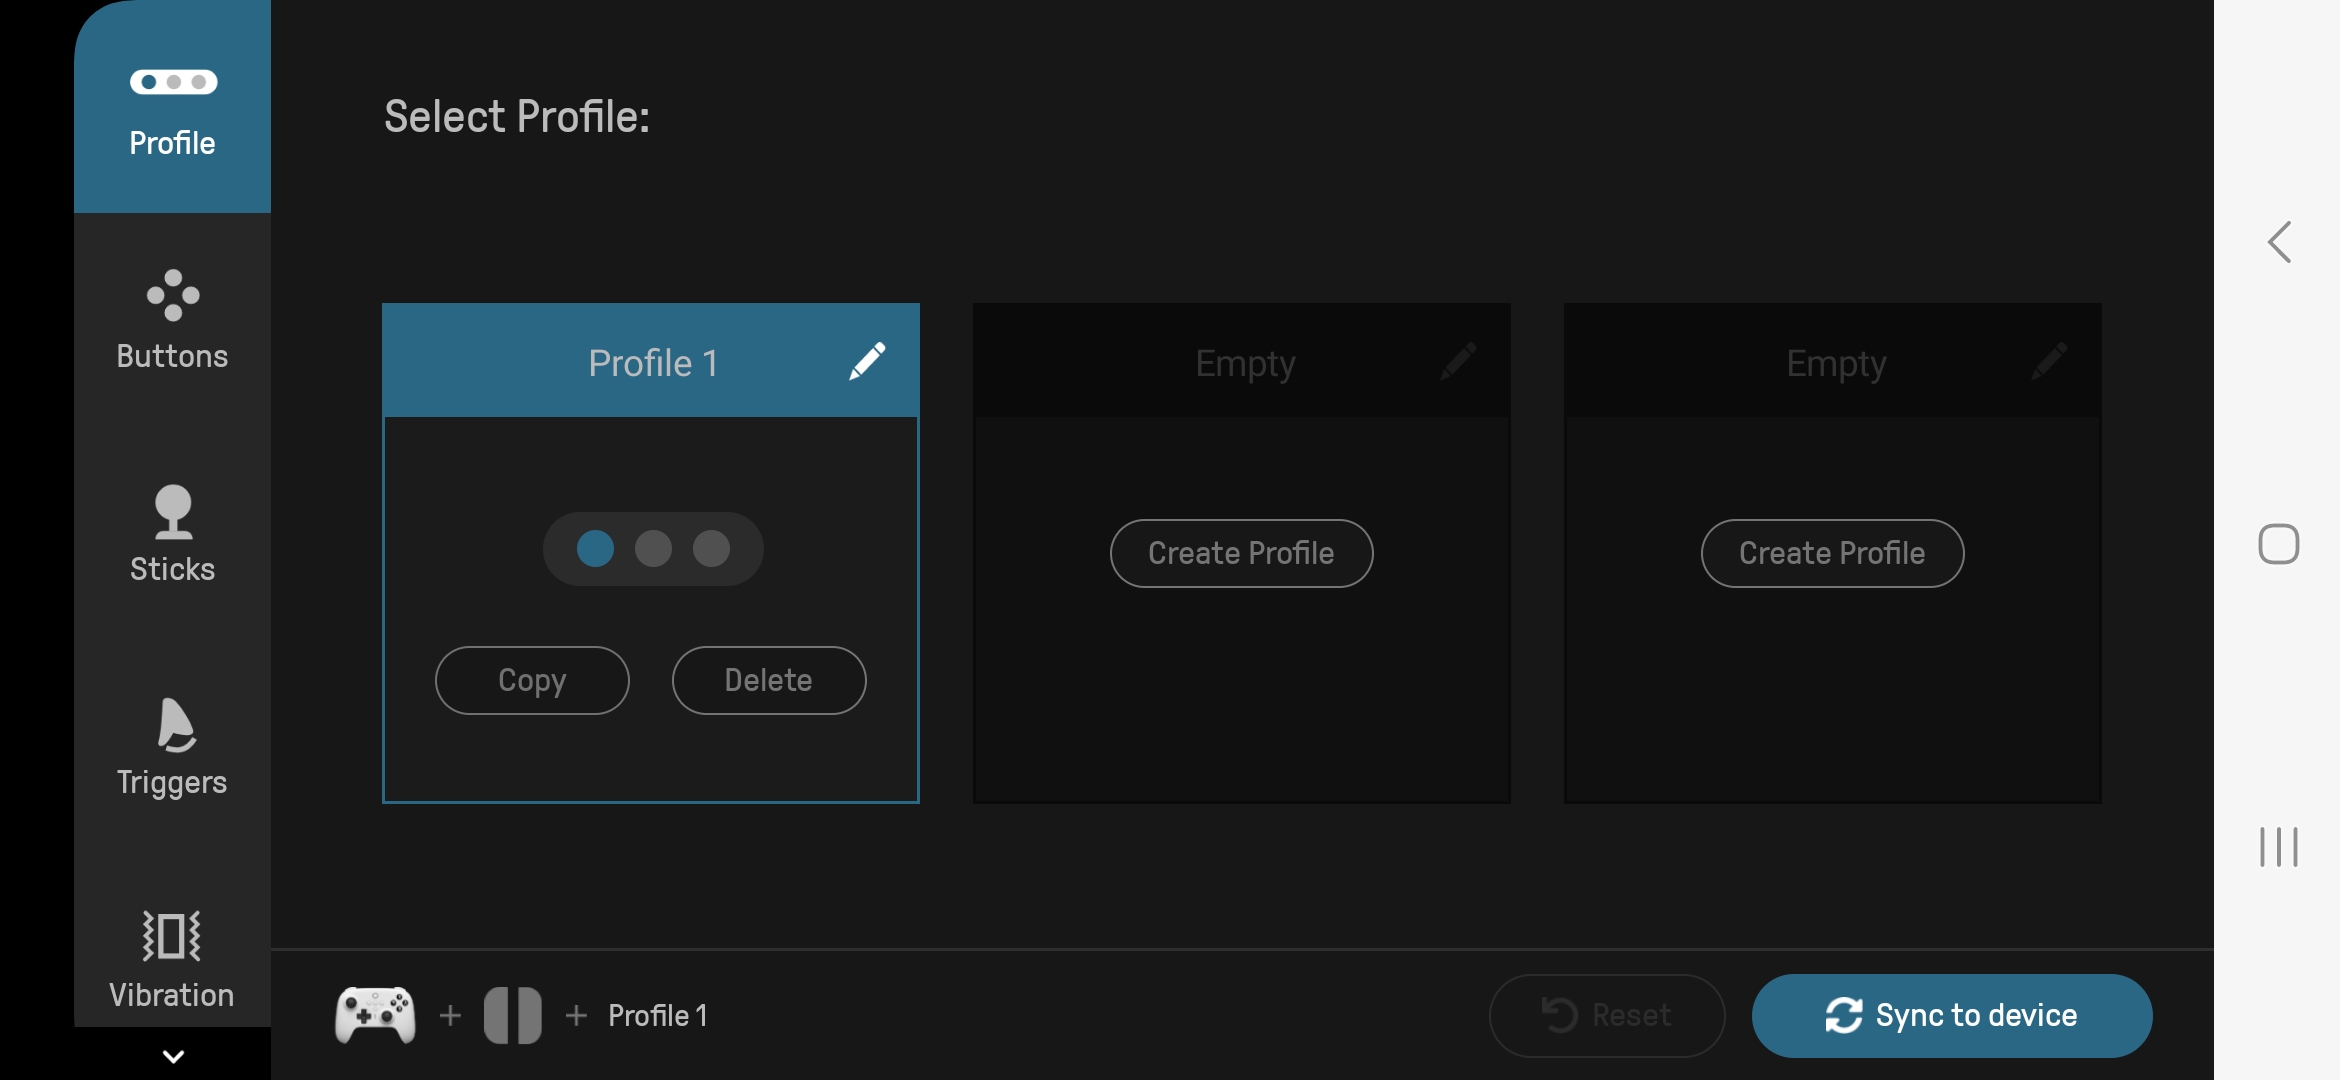
Task: Click the Switch console mode icon
Action: coord(512,1015)
